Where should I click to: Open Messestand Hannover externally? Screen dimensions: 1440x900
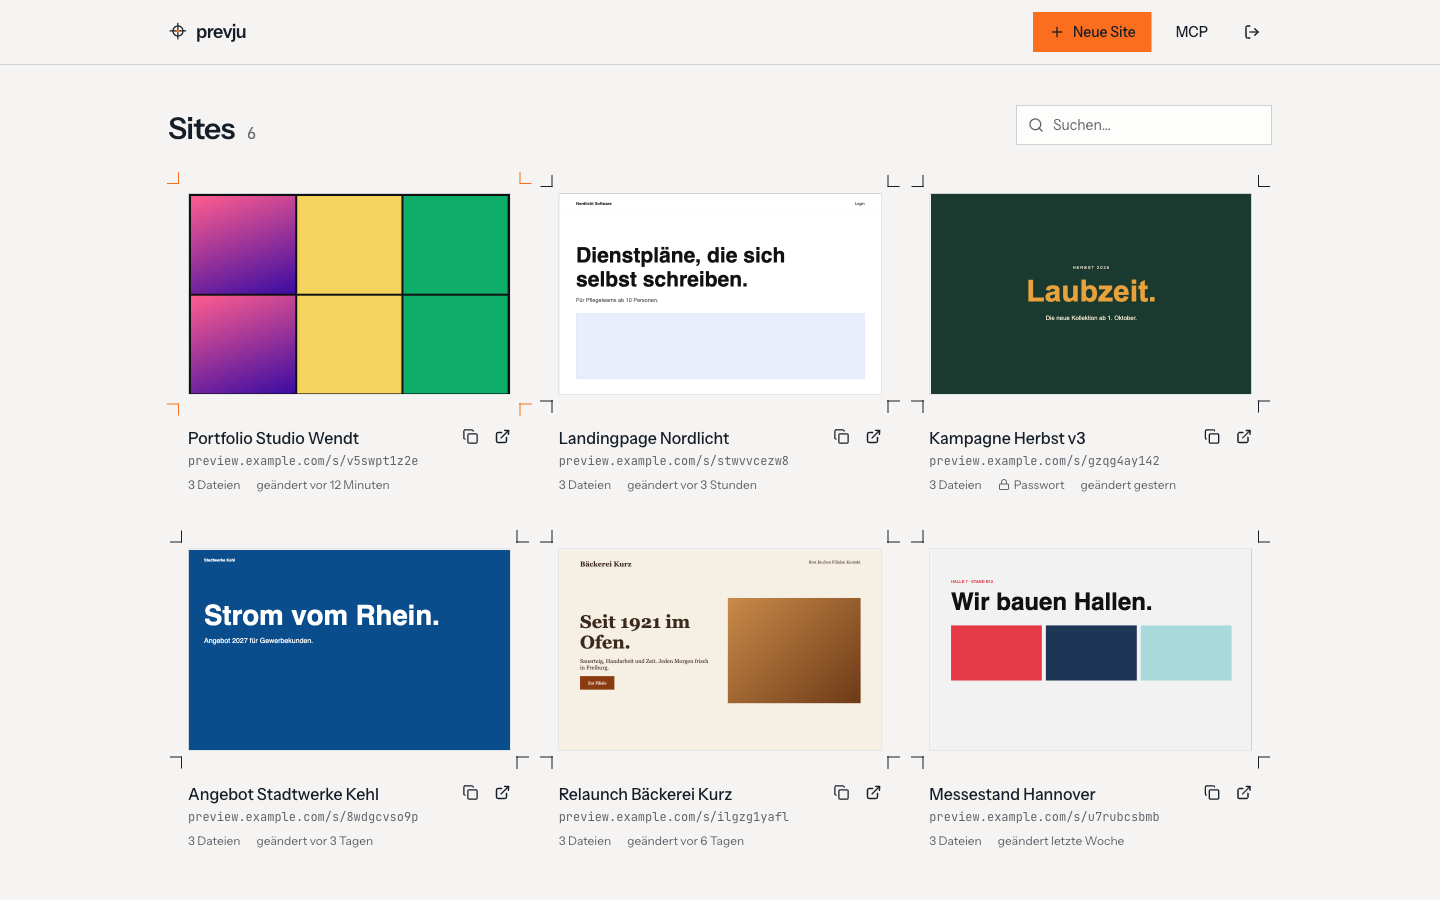[x=1244, y=793]
